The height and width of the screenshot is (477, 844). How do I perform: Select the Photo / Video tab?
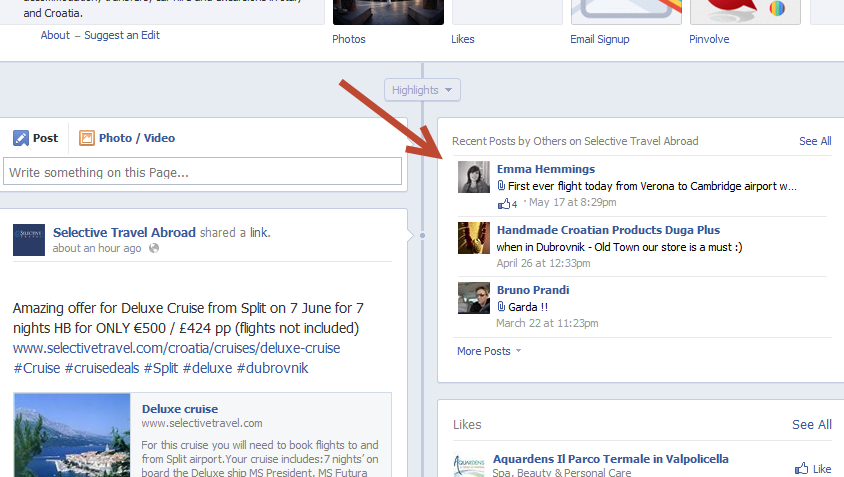tap(127, 138)
